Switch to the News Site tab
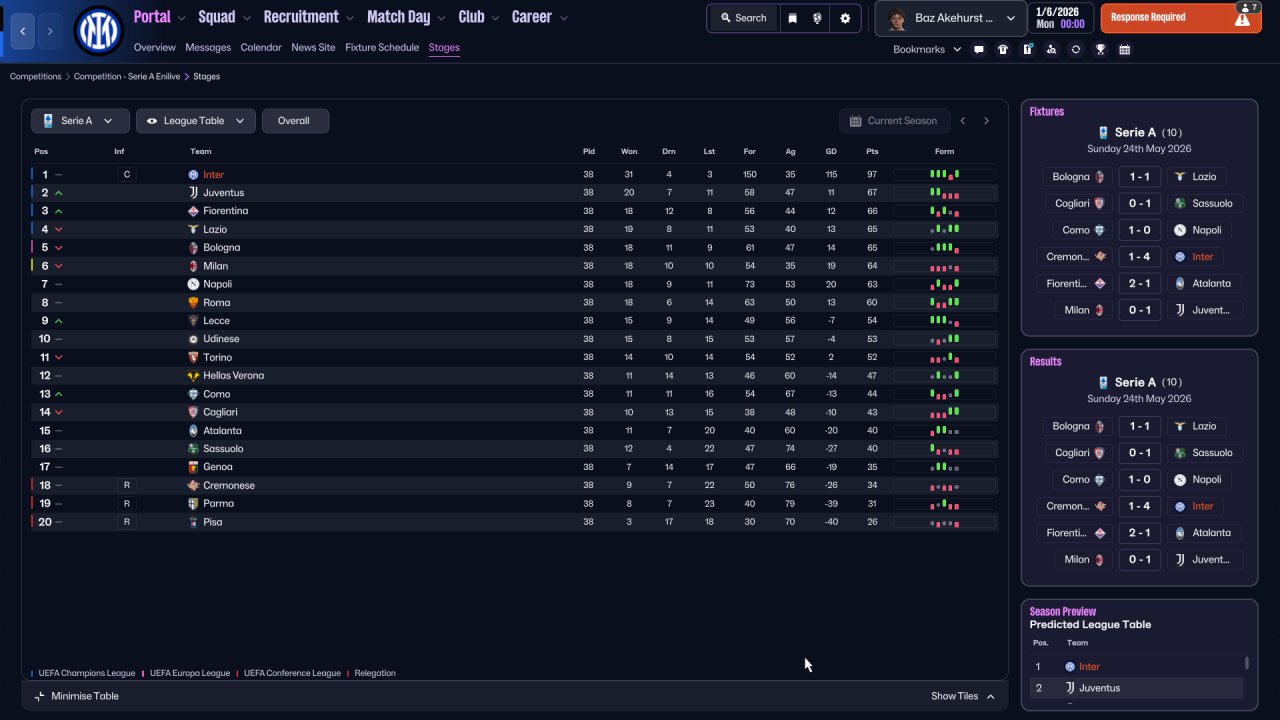 coord(313,48)
